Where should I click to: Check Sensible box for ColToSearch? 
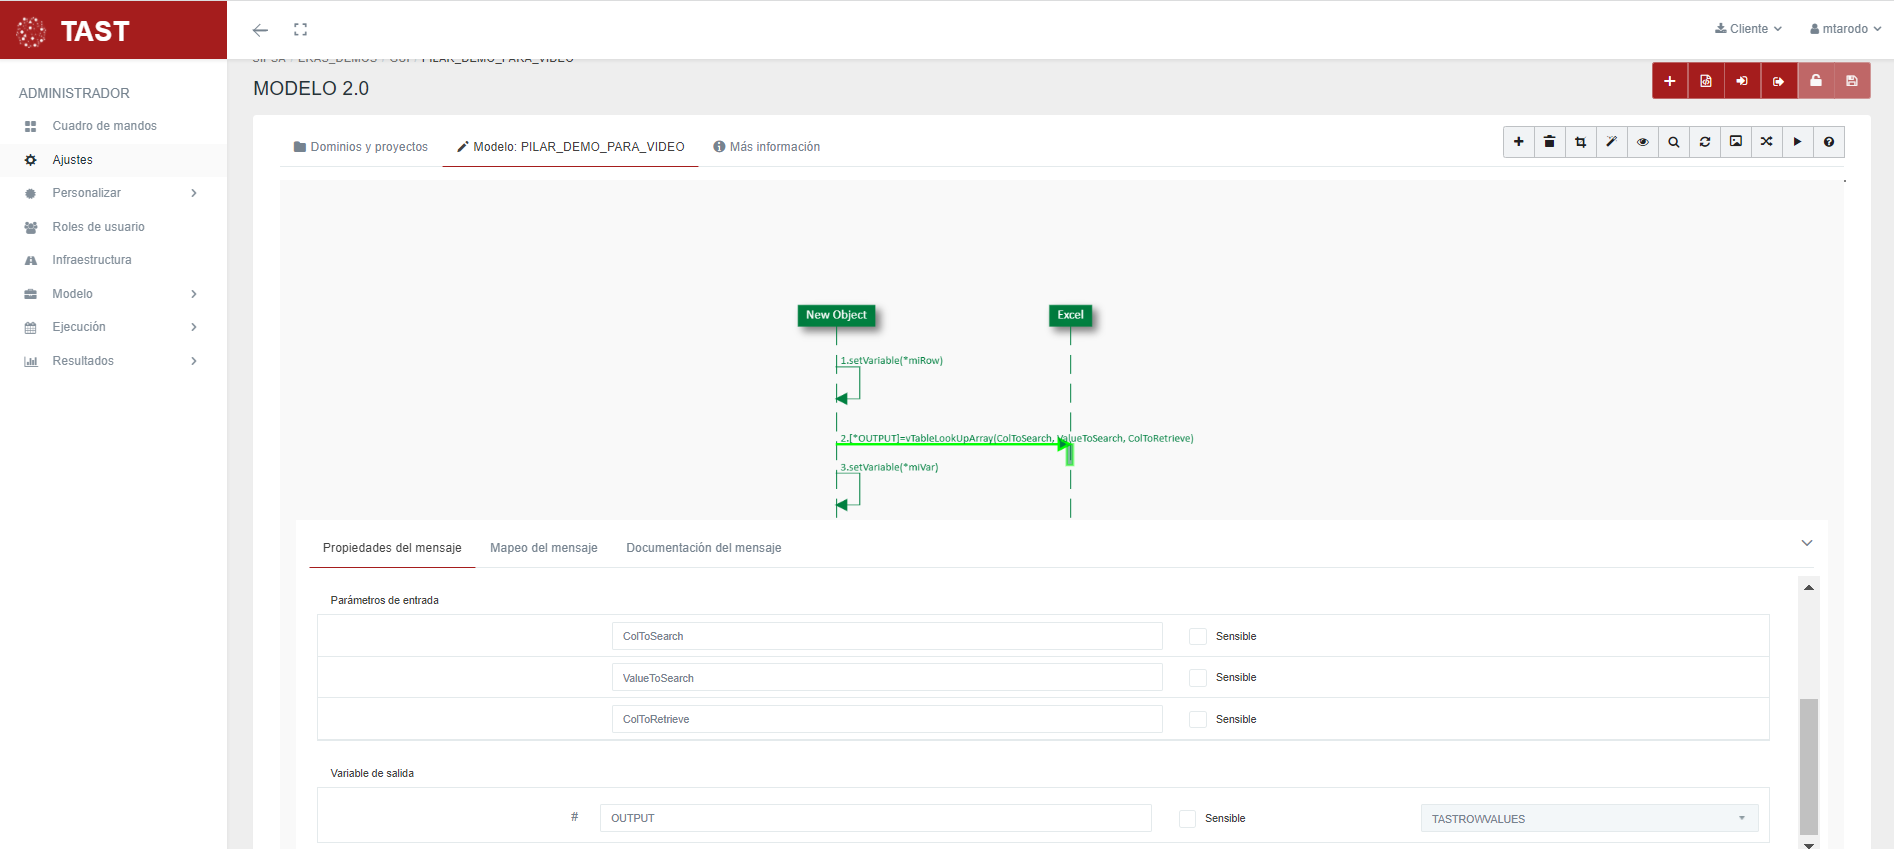1197,637
